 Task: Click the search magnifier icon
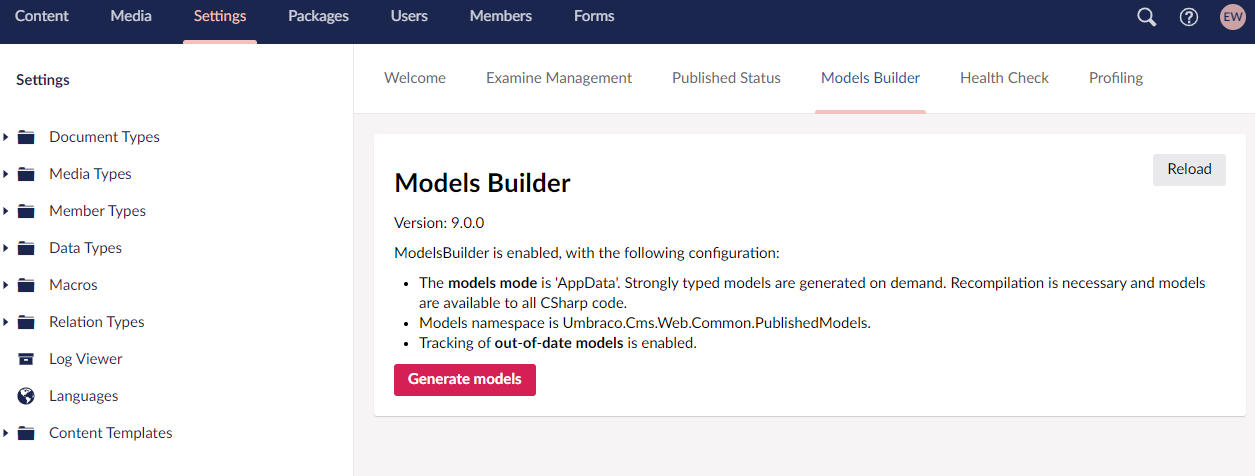pyautogui.click(x=1147, y=17)
